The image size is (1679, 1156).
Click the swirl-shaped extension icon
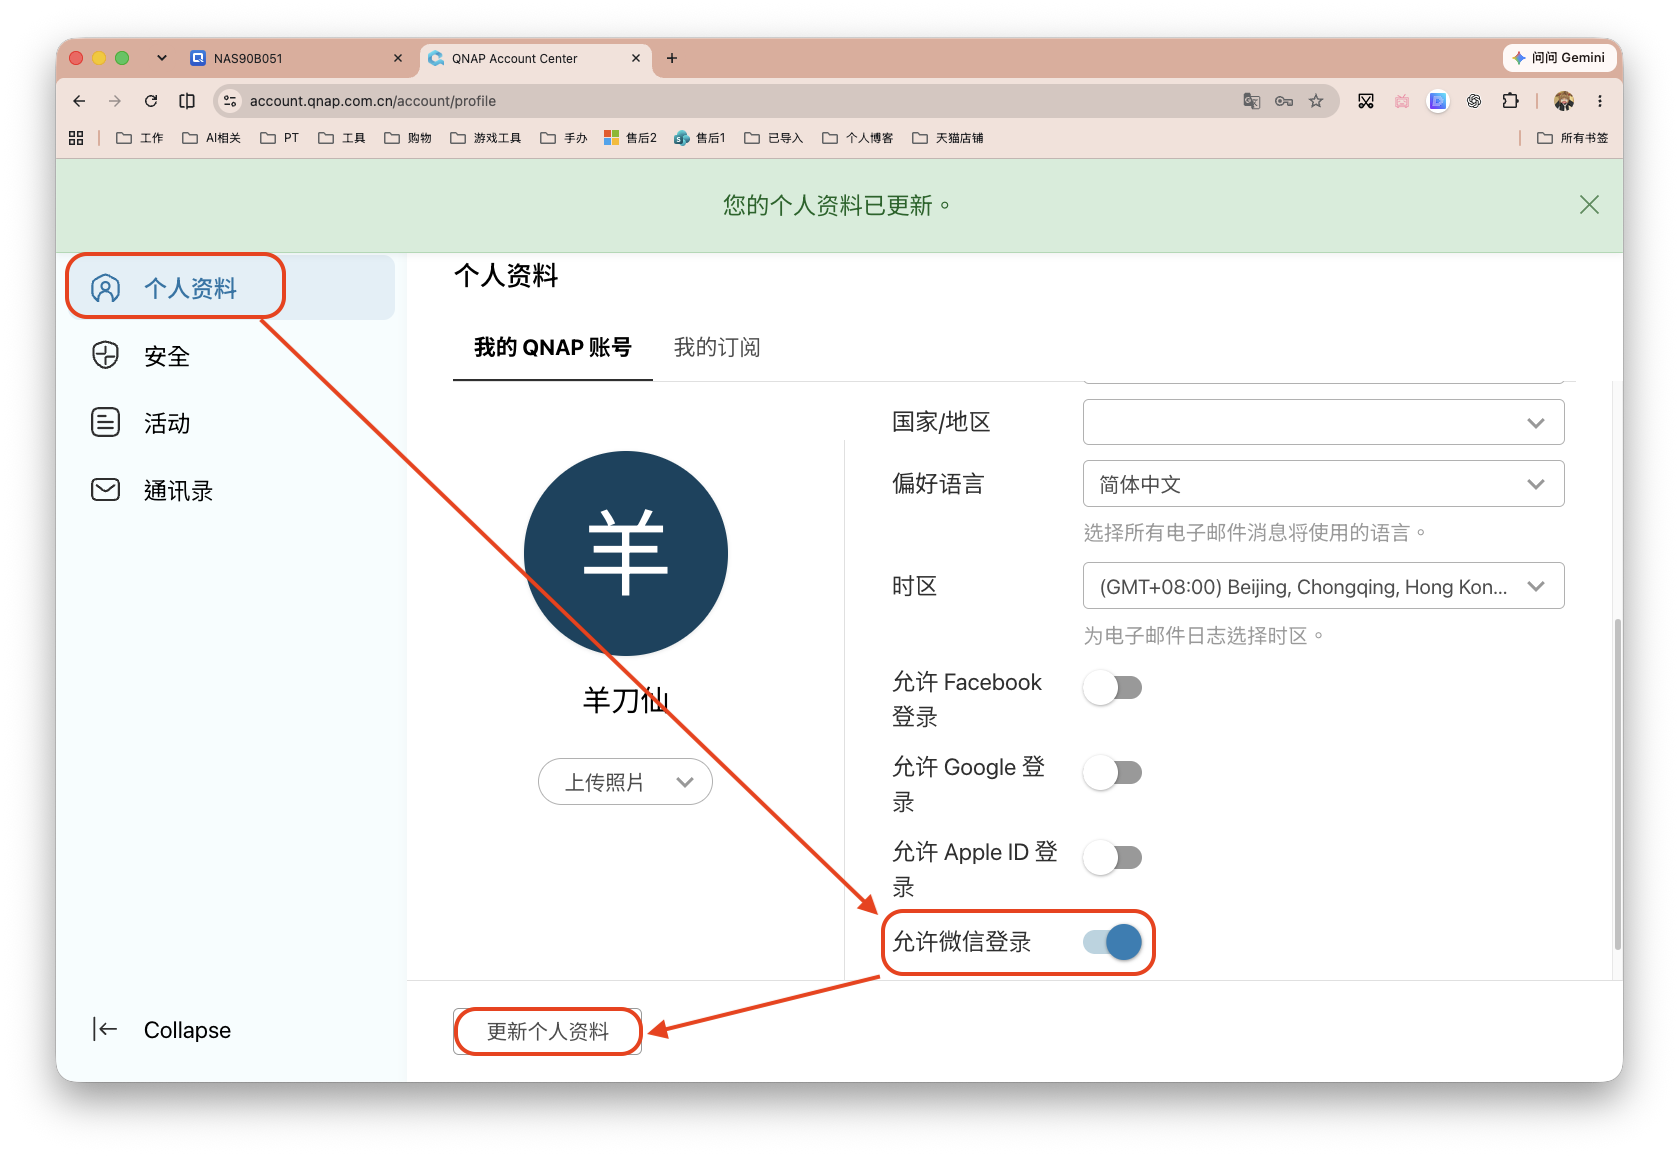coord(1474,101)
